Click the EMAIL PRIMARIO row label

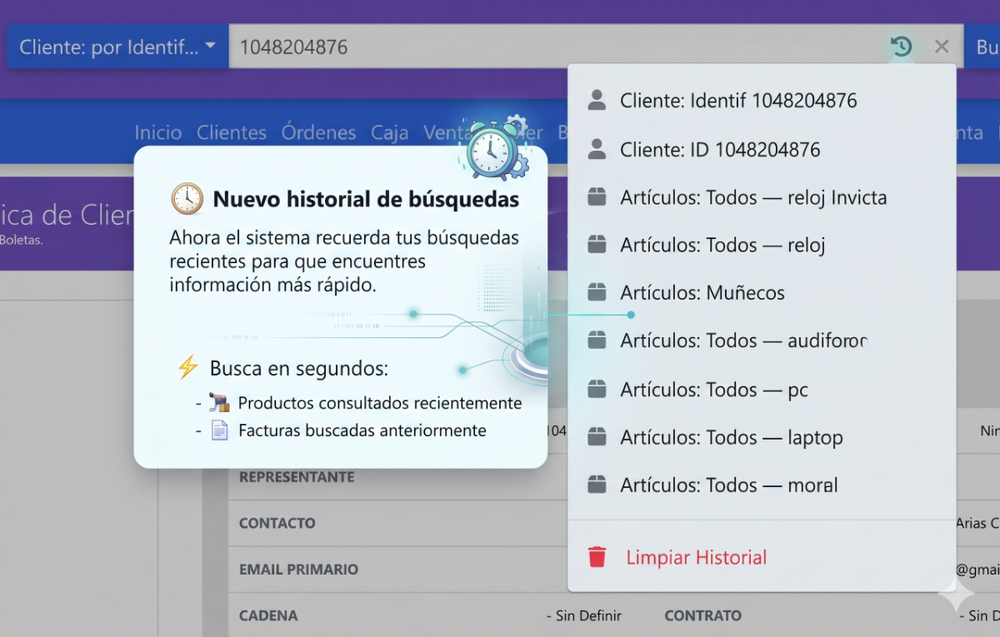click(x=298, y=569)
